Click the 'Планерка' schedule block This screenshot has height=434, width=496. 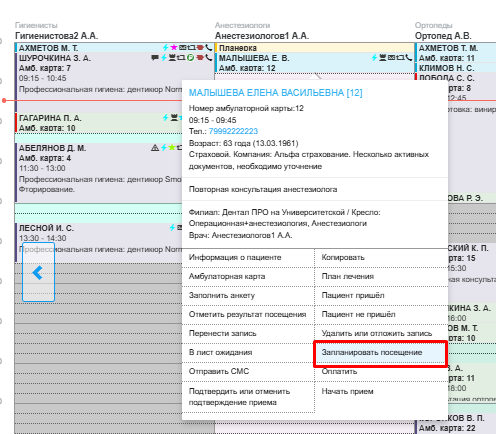(x=315, y=48)
